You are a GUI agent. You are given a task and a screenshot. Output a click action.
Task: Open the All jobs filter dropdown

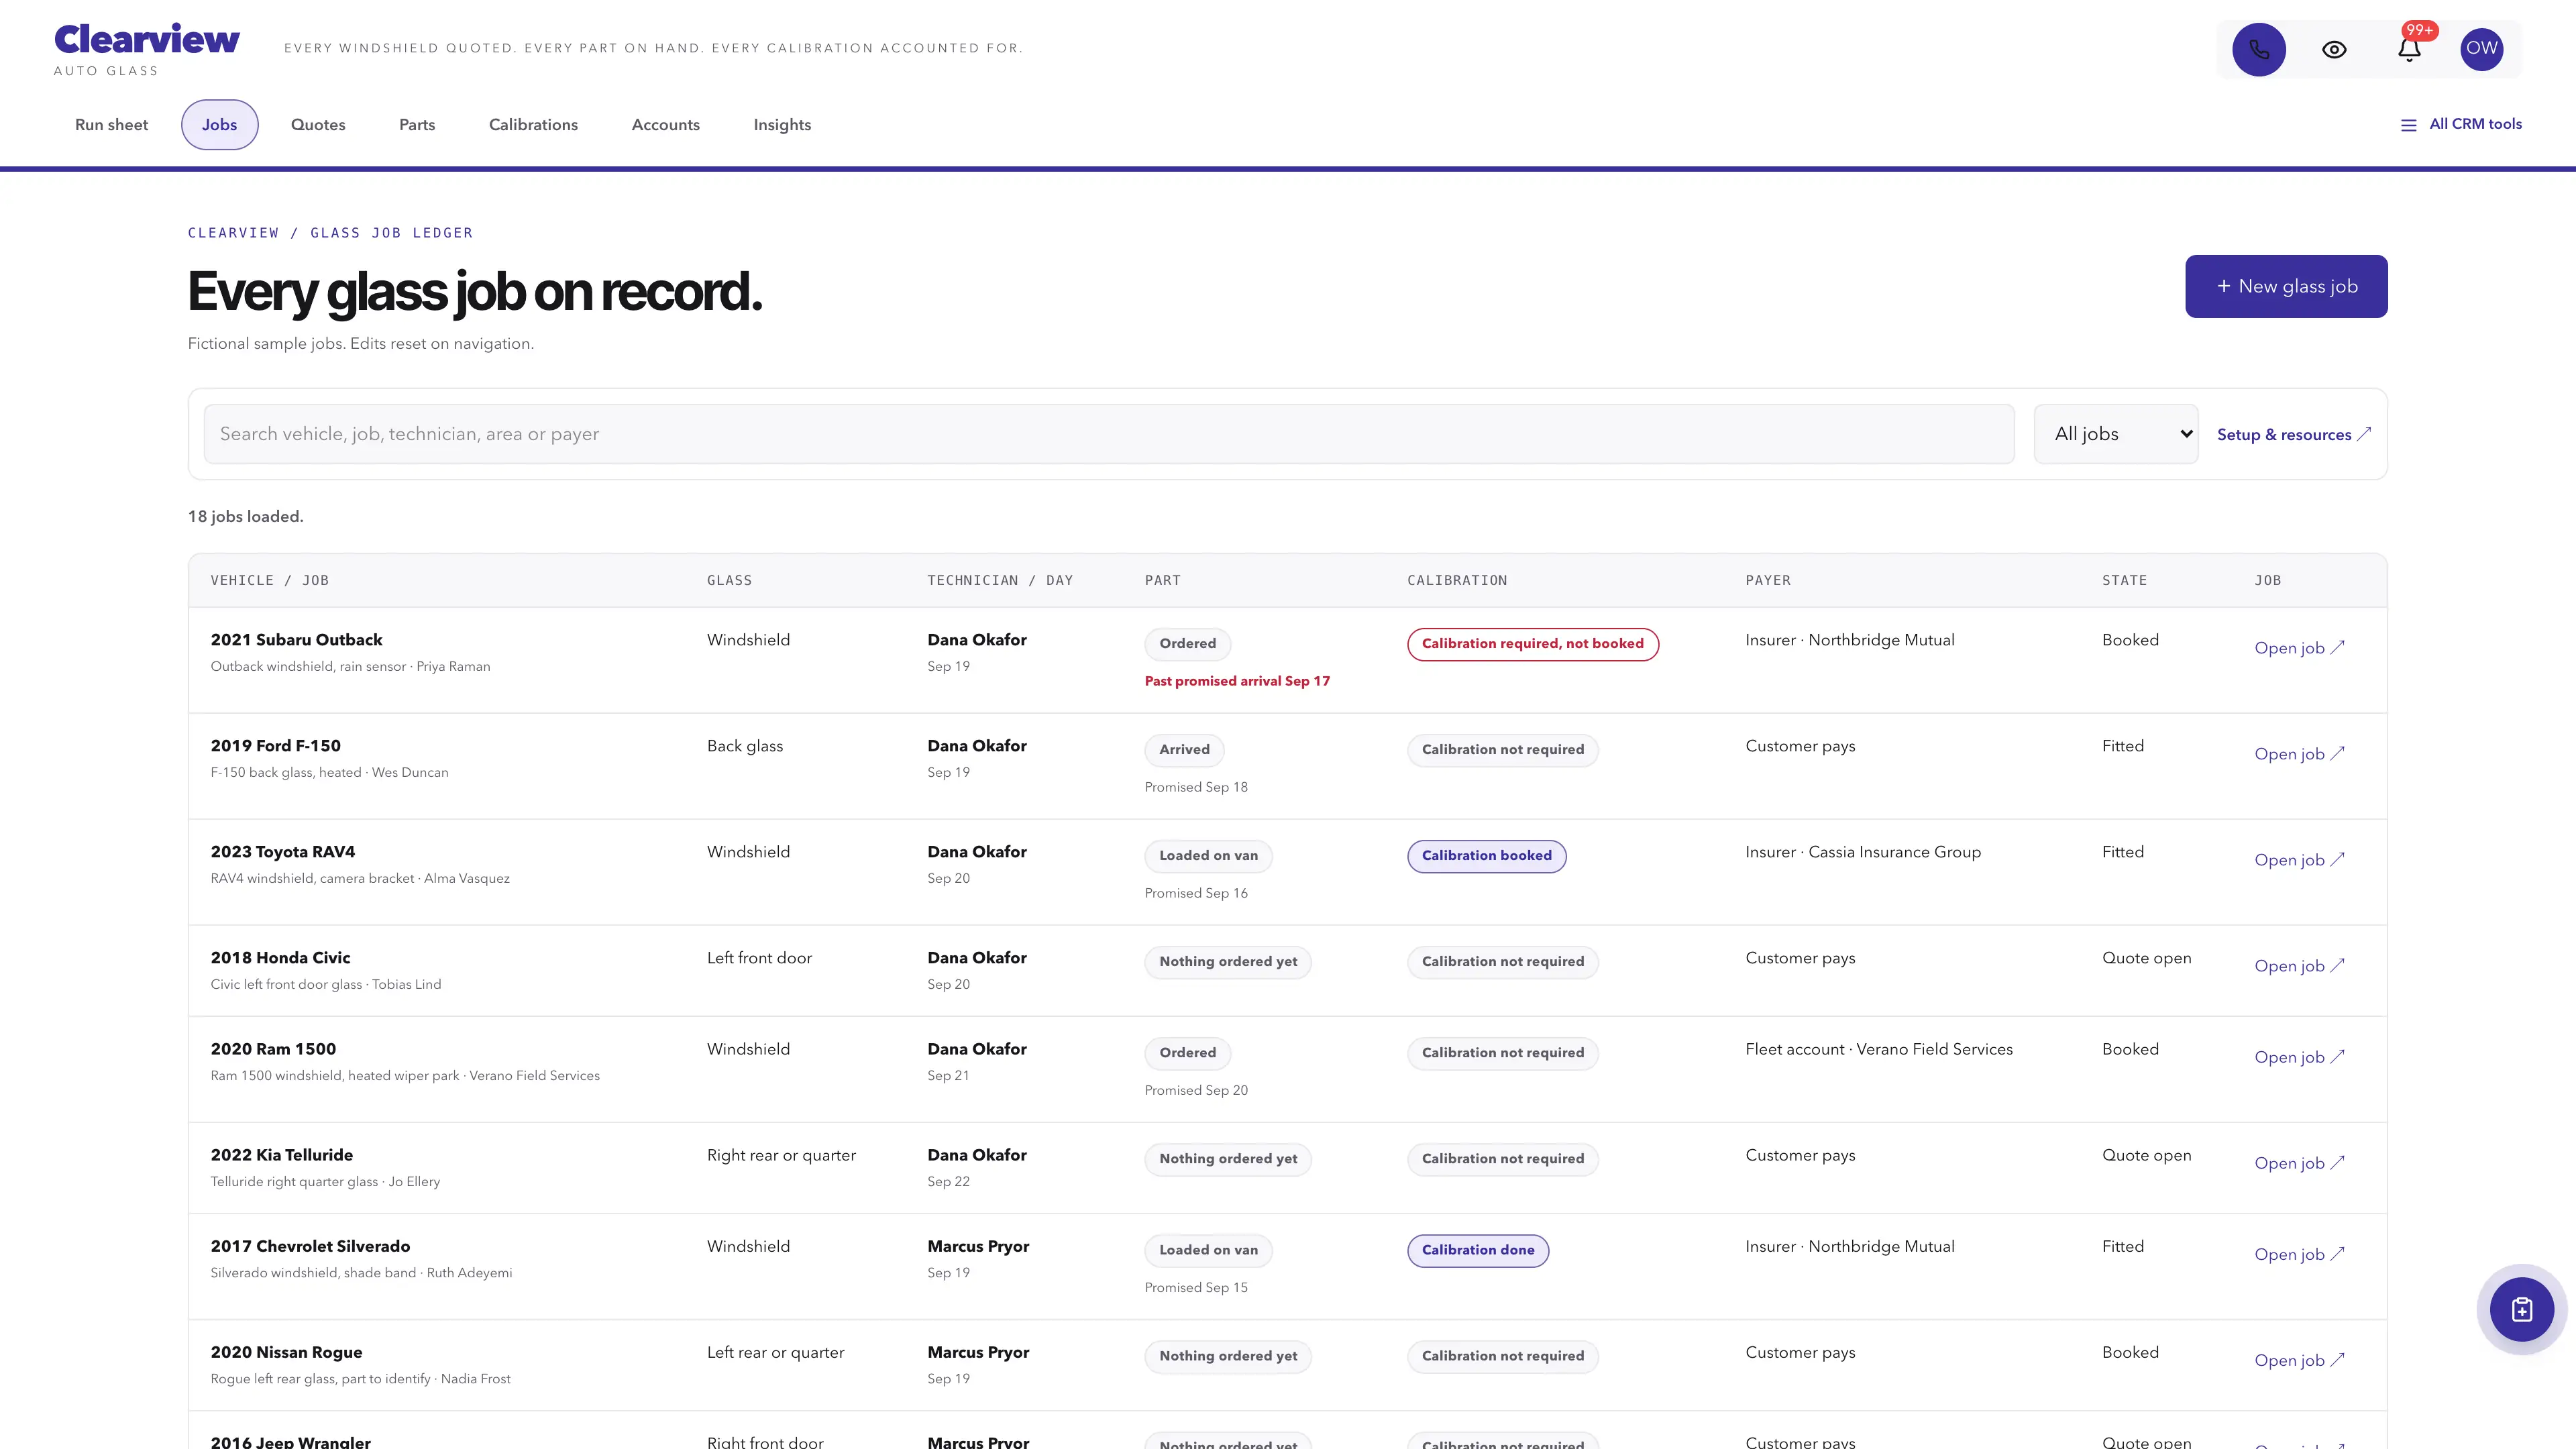coord(2116,434)
